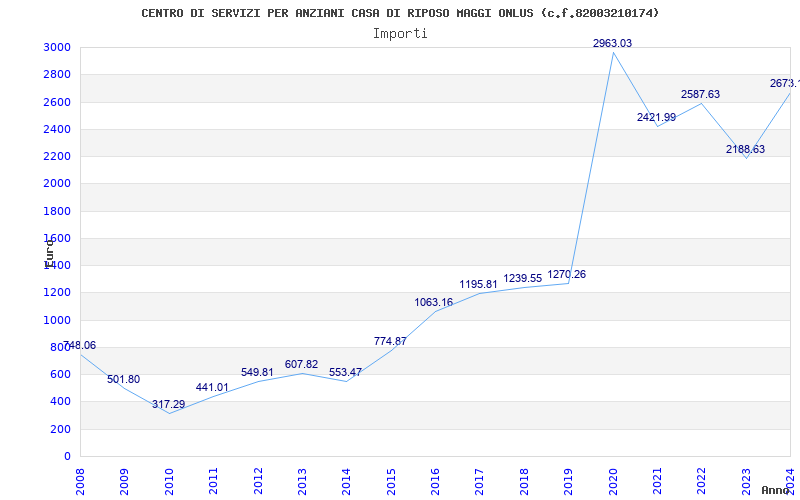Click the 501.80 data label
Image resolution: width=800 pixels, height=500 pixels.
pyautogui.click(x=123, y=380)
